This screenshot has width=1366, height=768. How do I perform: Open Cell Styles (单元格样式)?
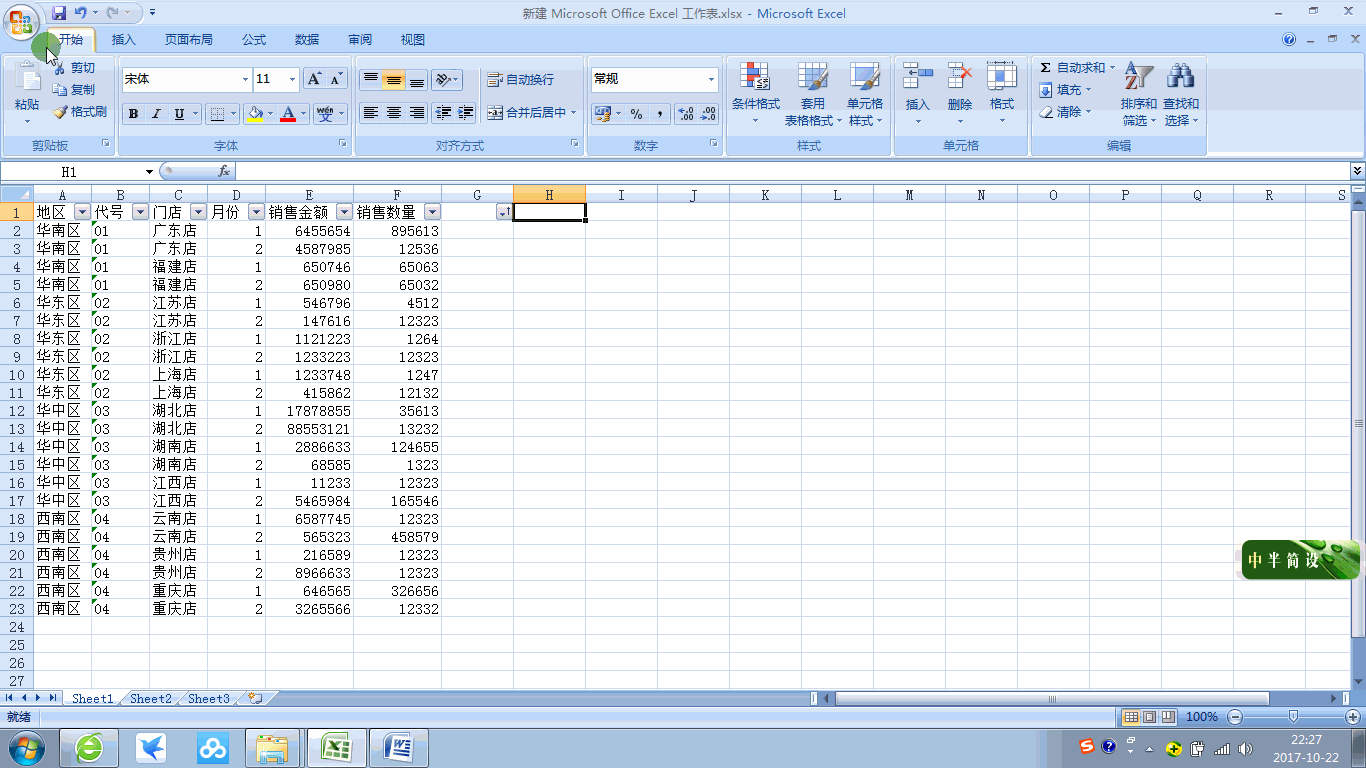[865, 94]
